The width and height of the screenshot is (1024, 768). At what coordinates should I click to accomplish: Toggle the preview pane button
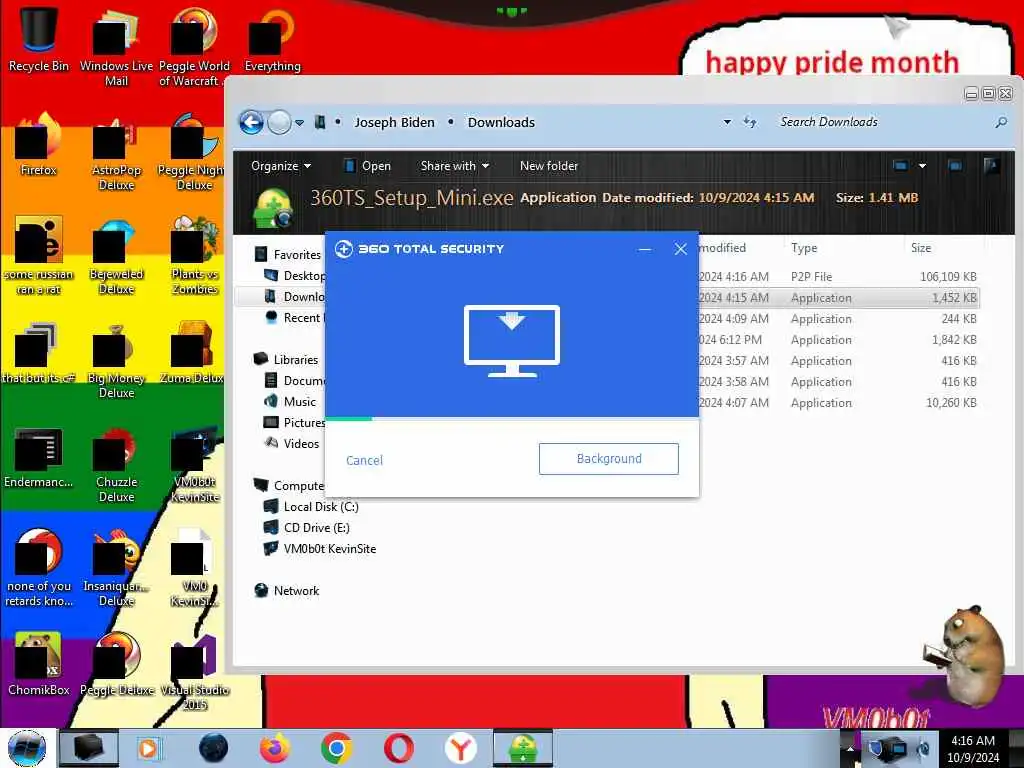tap(955, 166)
